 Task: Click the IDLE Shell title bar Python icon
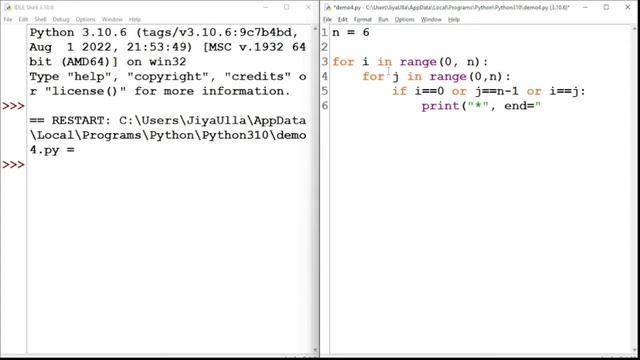(7, 7)
